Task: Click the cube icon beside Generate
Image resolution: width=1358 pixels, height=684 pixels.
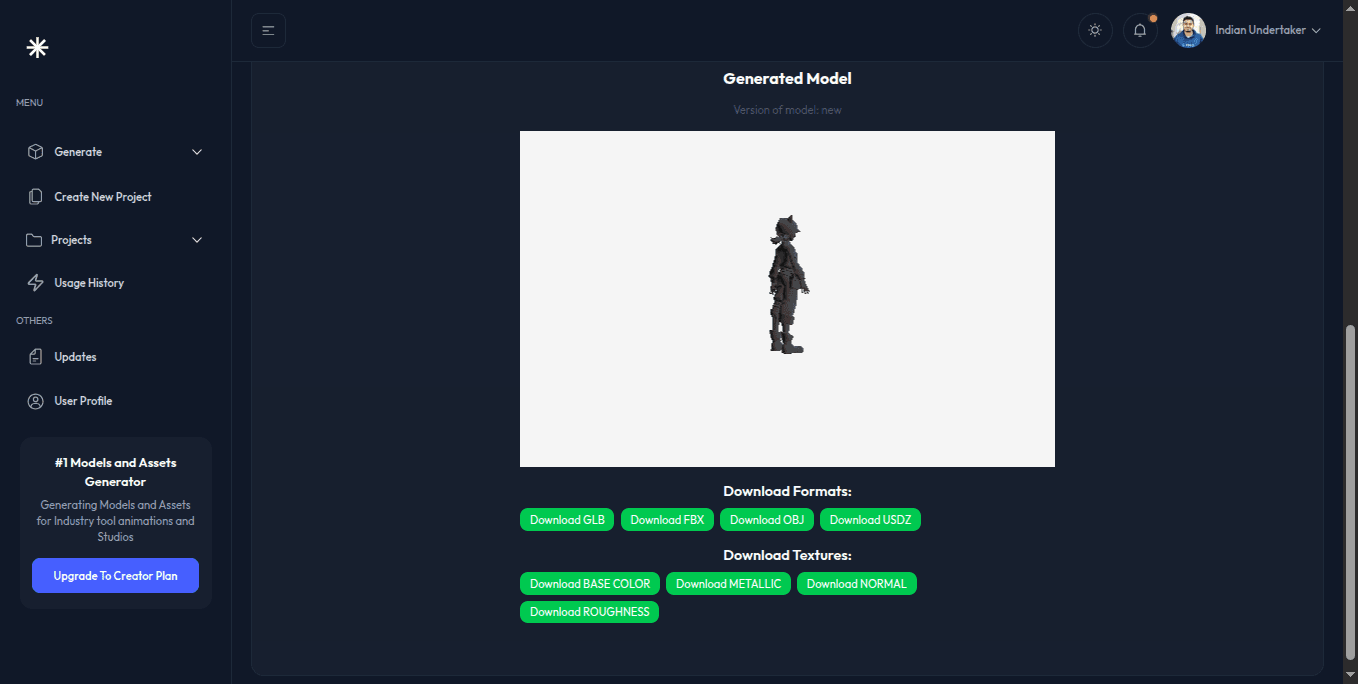Action: [x=35, y=152]
